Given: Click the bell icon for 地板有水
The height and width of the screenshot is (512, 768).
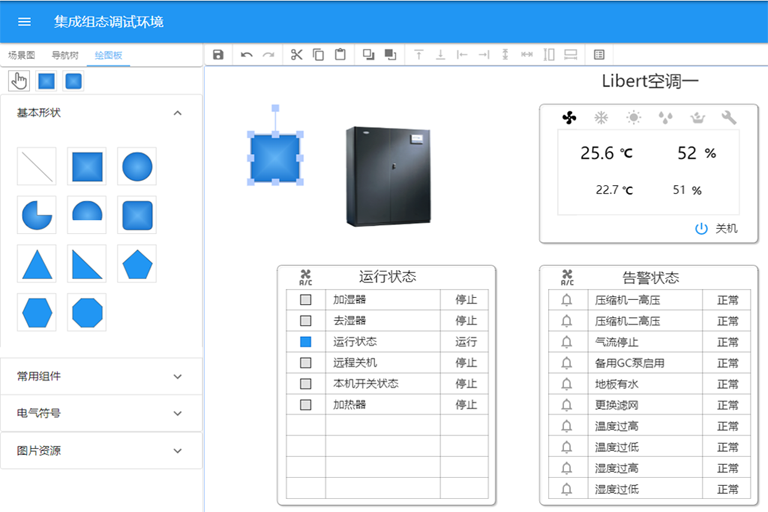Looking at the screenshot, I should pos(567,384).
